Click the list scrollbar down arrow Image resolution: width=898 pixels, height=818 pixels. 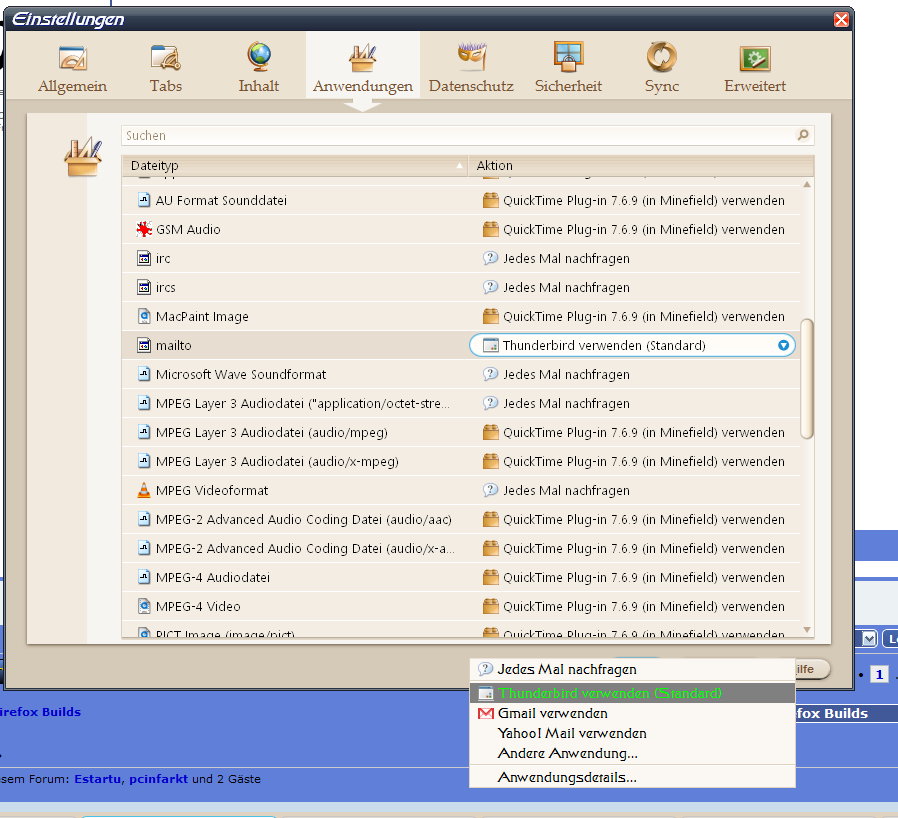[x=807, y=630]
